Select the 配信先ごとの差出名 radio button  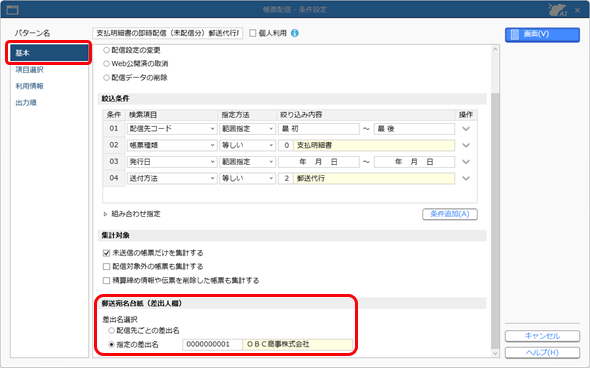tap(111, 330)
